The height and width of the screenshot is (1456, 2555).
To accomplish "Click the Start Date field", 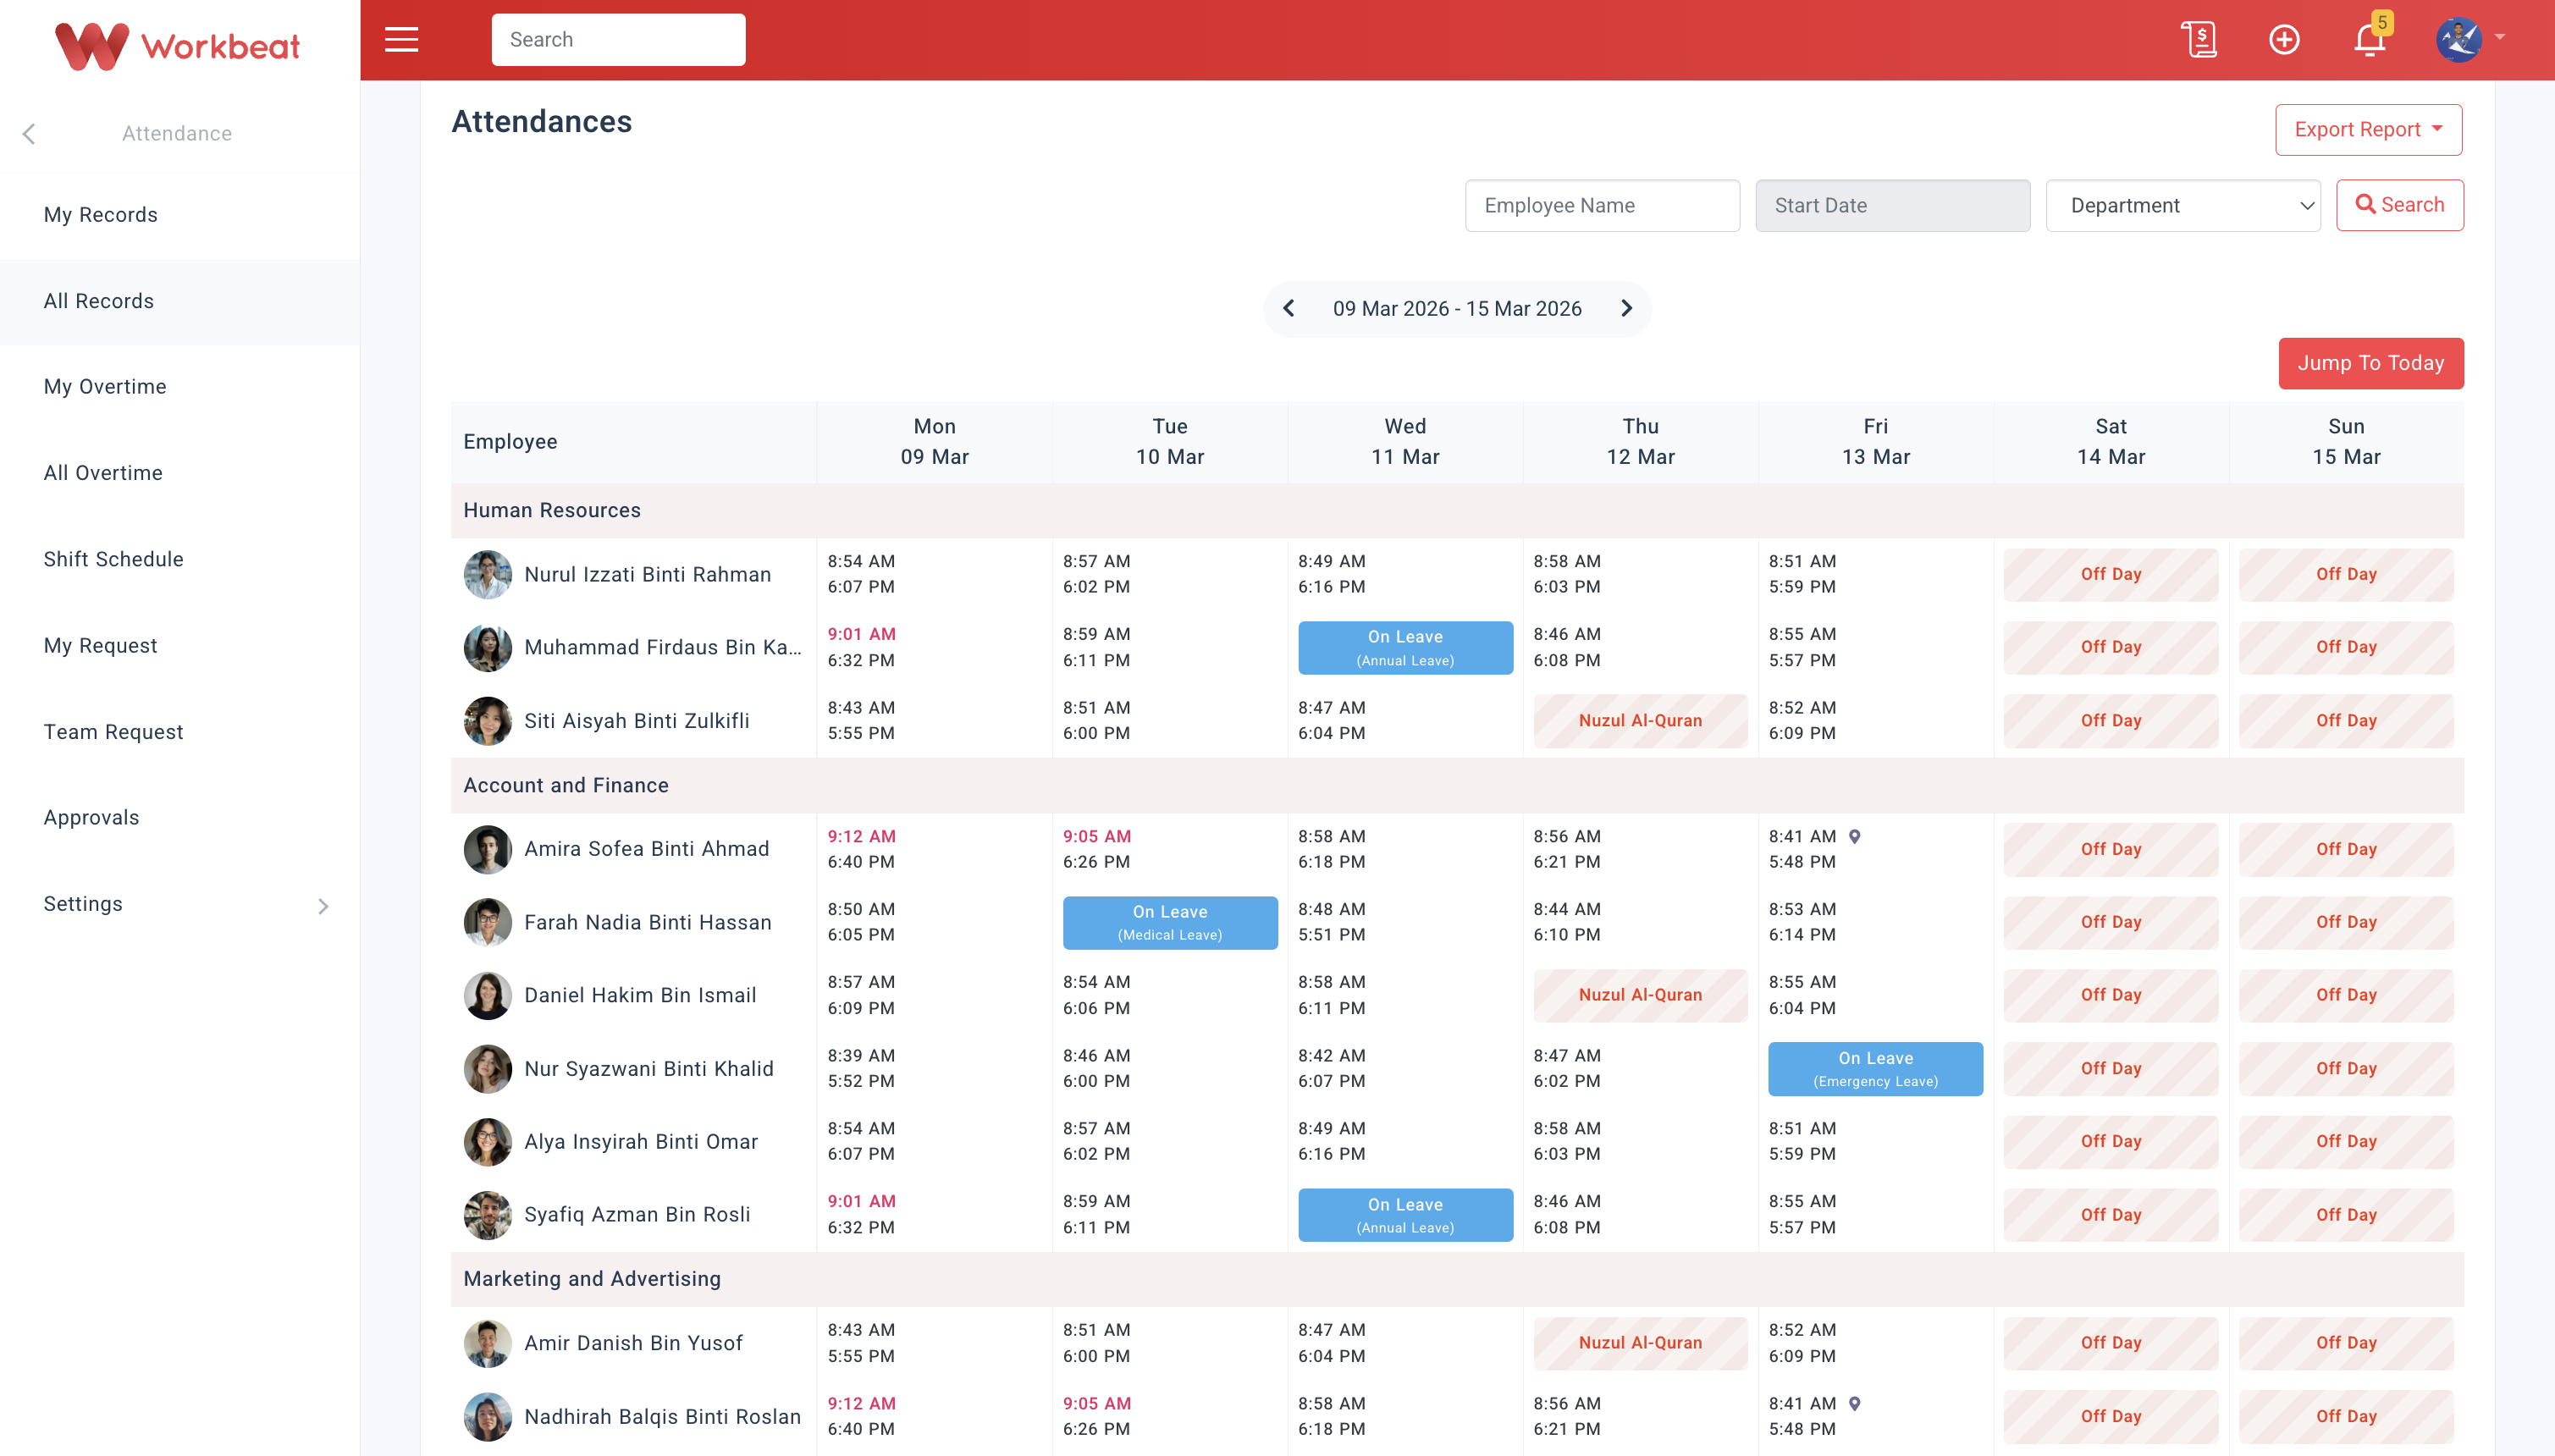I will tap(1892, 206).
